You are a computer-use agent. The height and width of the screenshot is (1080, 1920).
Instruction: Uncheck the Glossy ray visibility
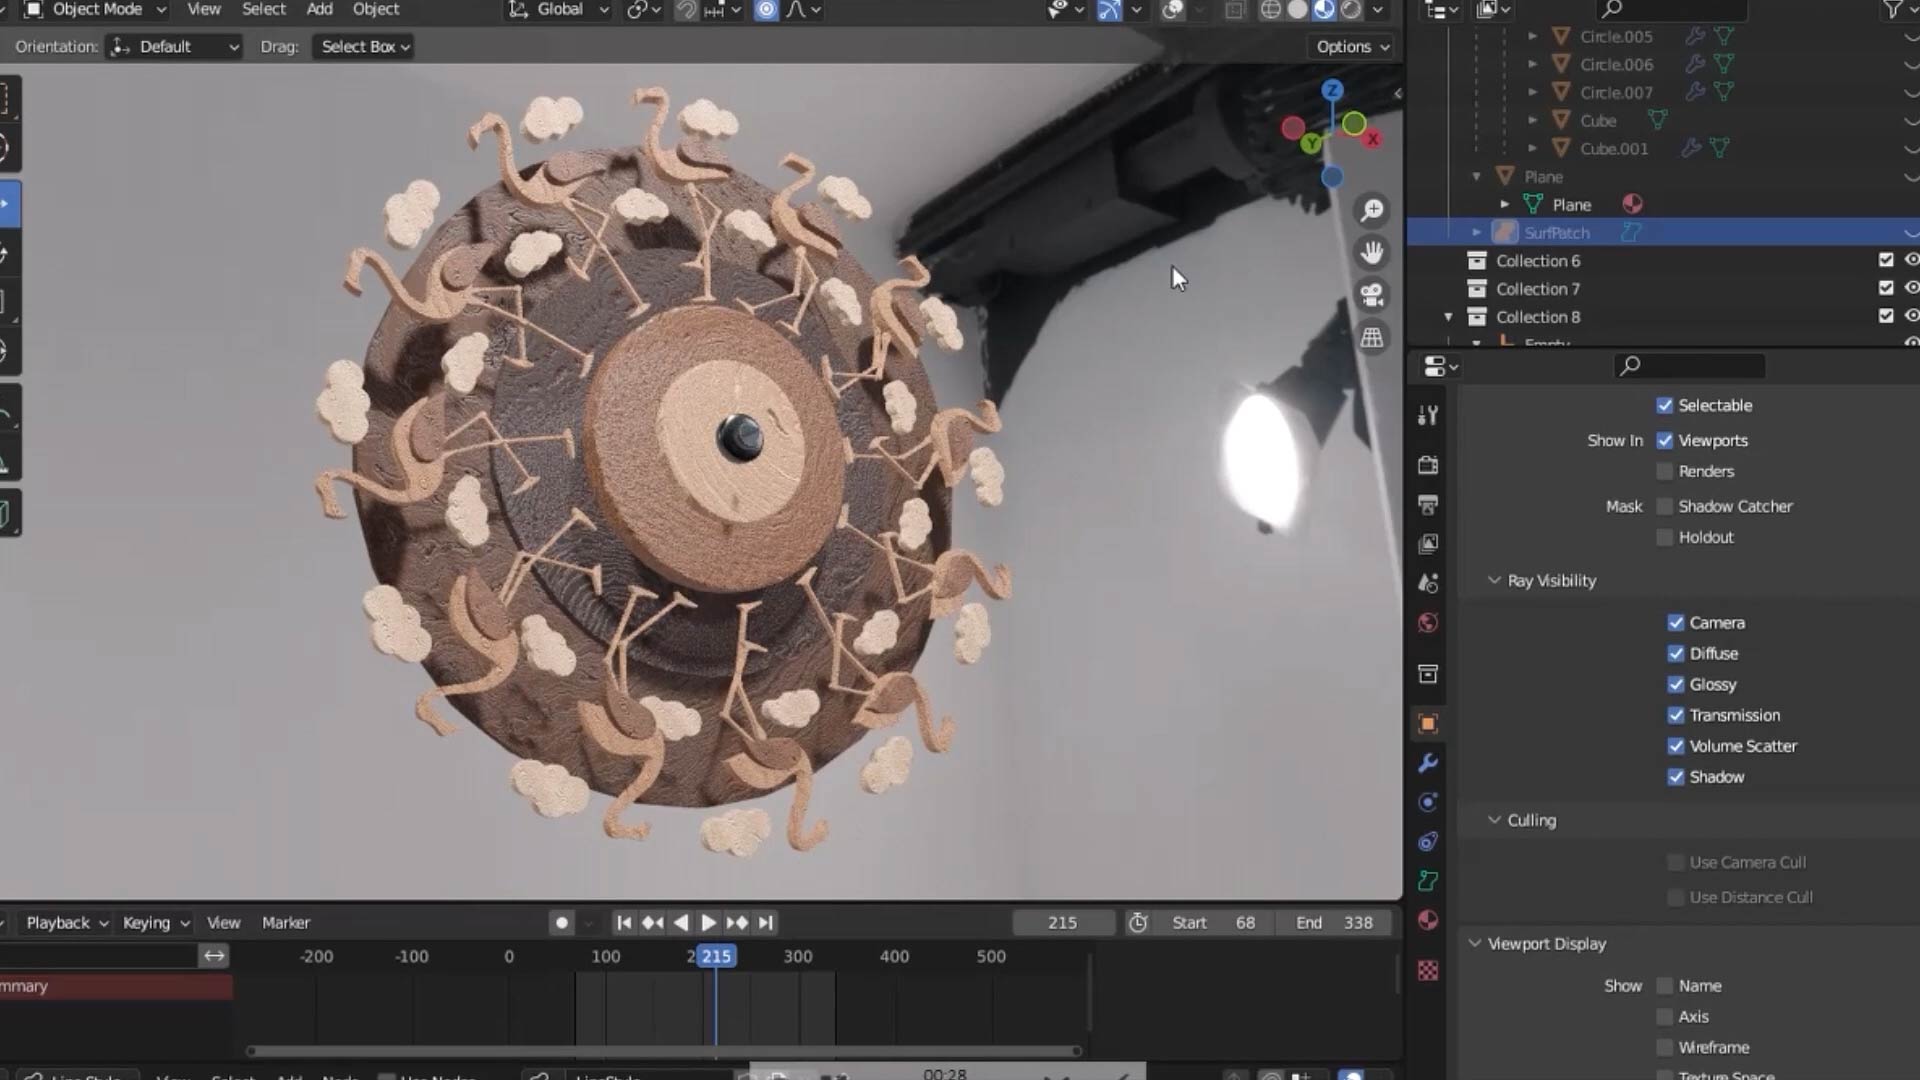point(1676,684)
